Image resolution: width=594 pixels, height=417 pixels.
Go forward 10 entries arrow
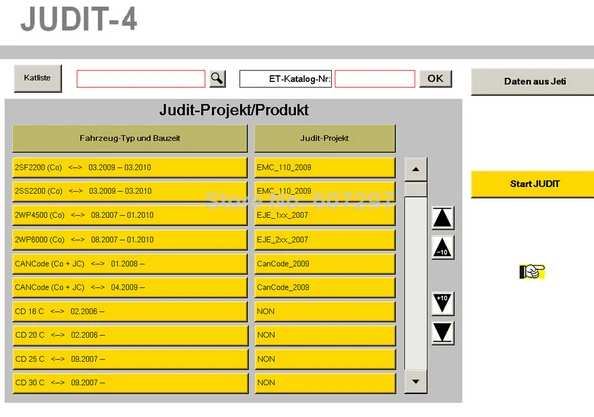442,303
